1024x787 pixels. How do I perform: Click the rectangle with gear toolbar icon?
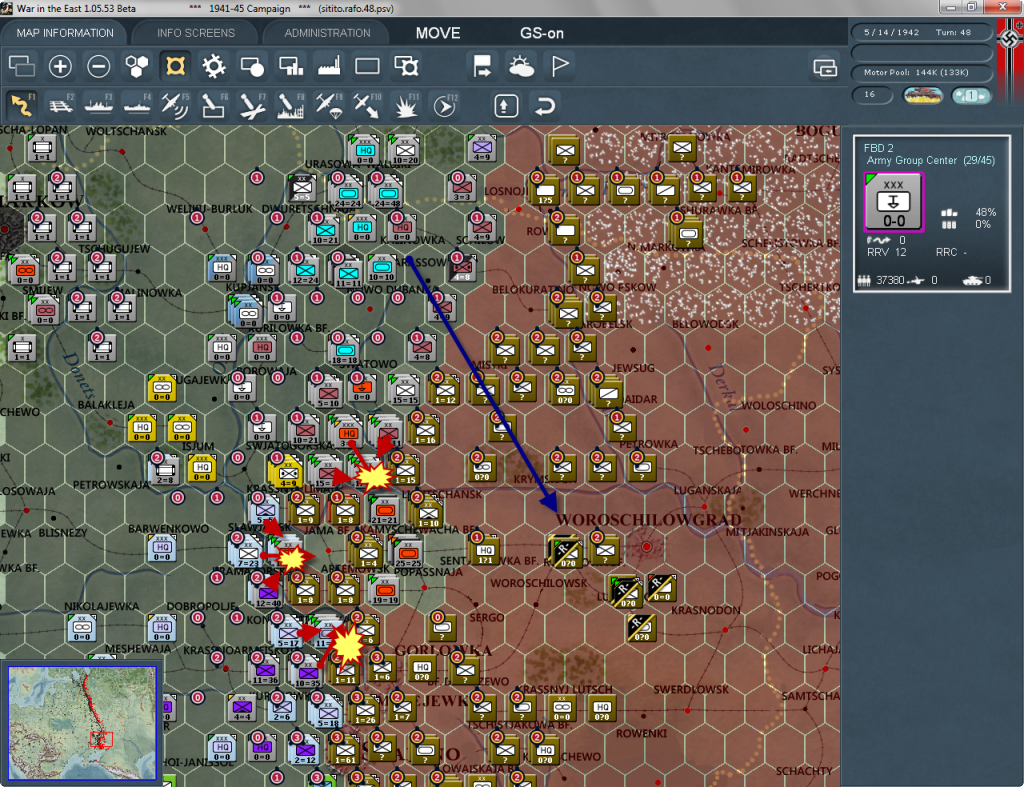(406, 66)
